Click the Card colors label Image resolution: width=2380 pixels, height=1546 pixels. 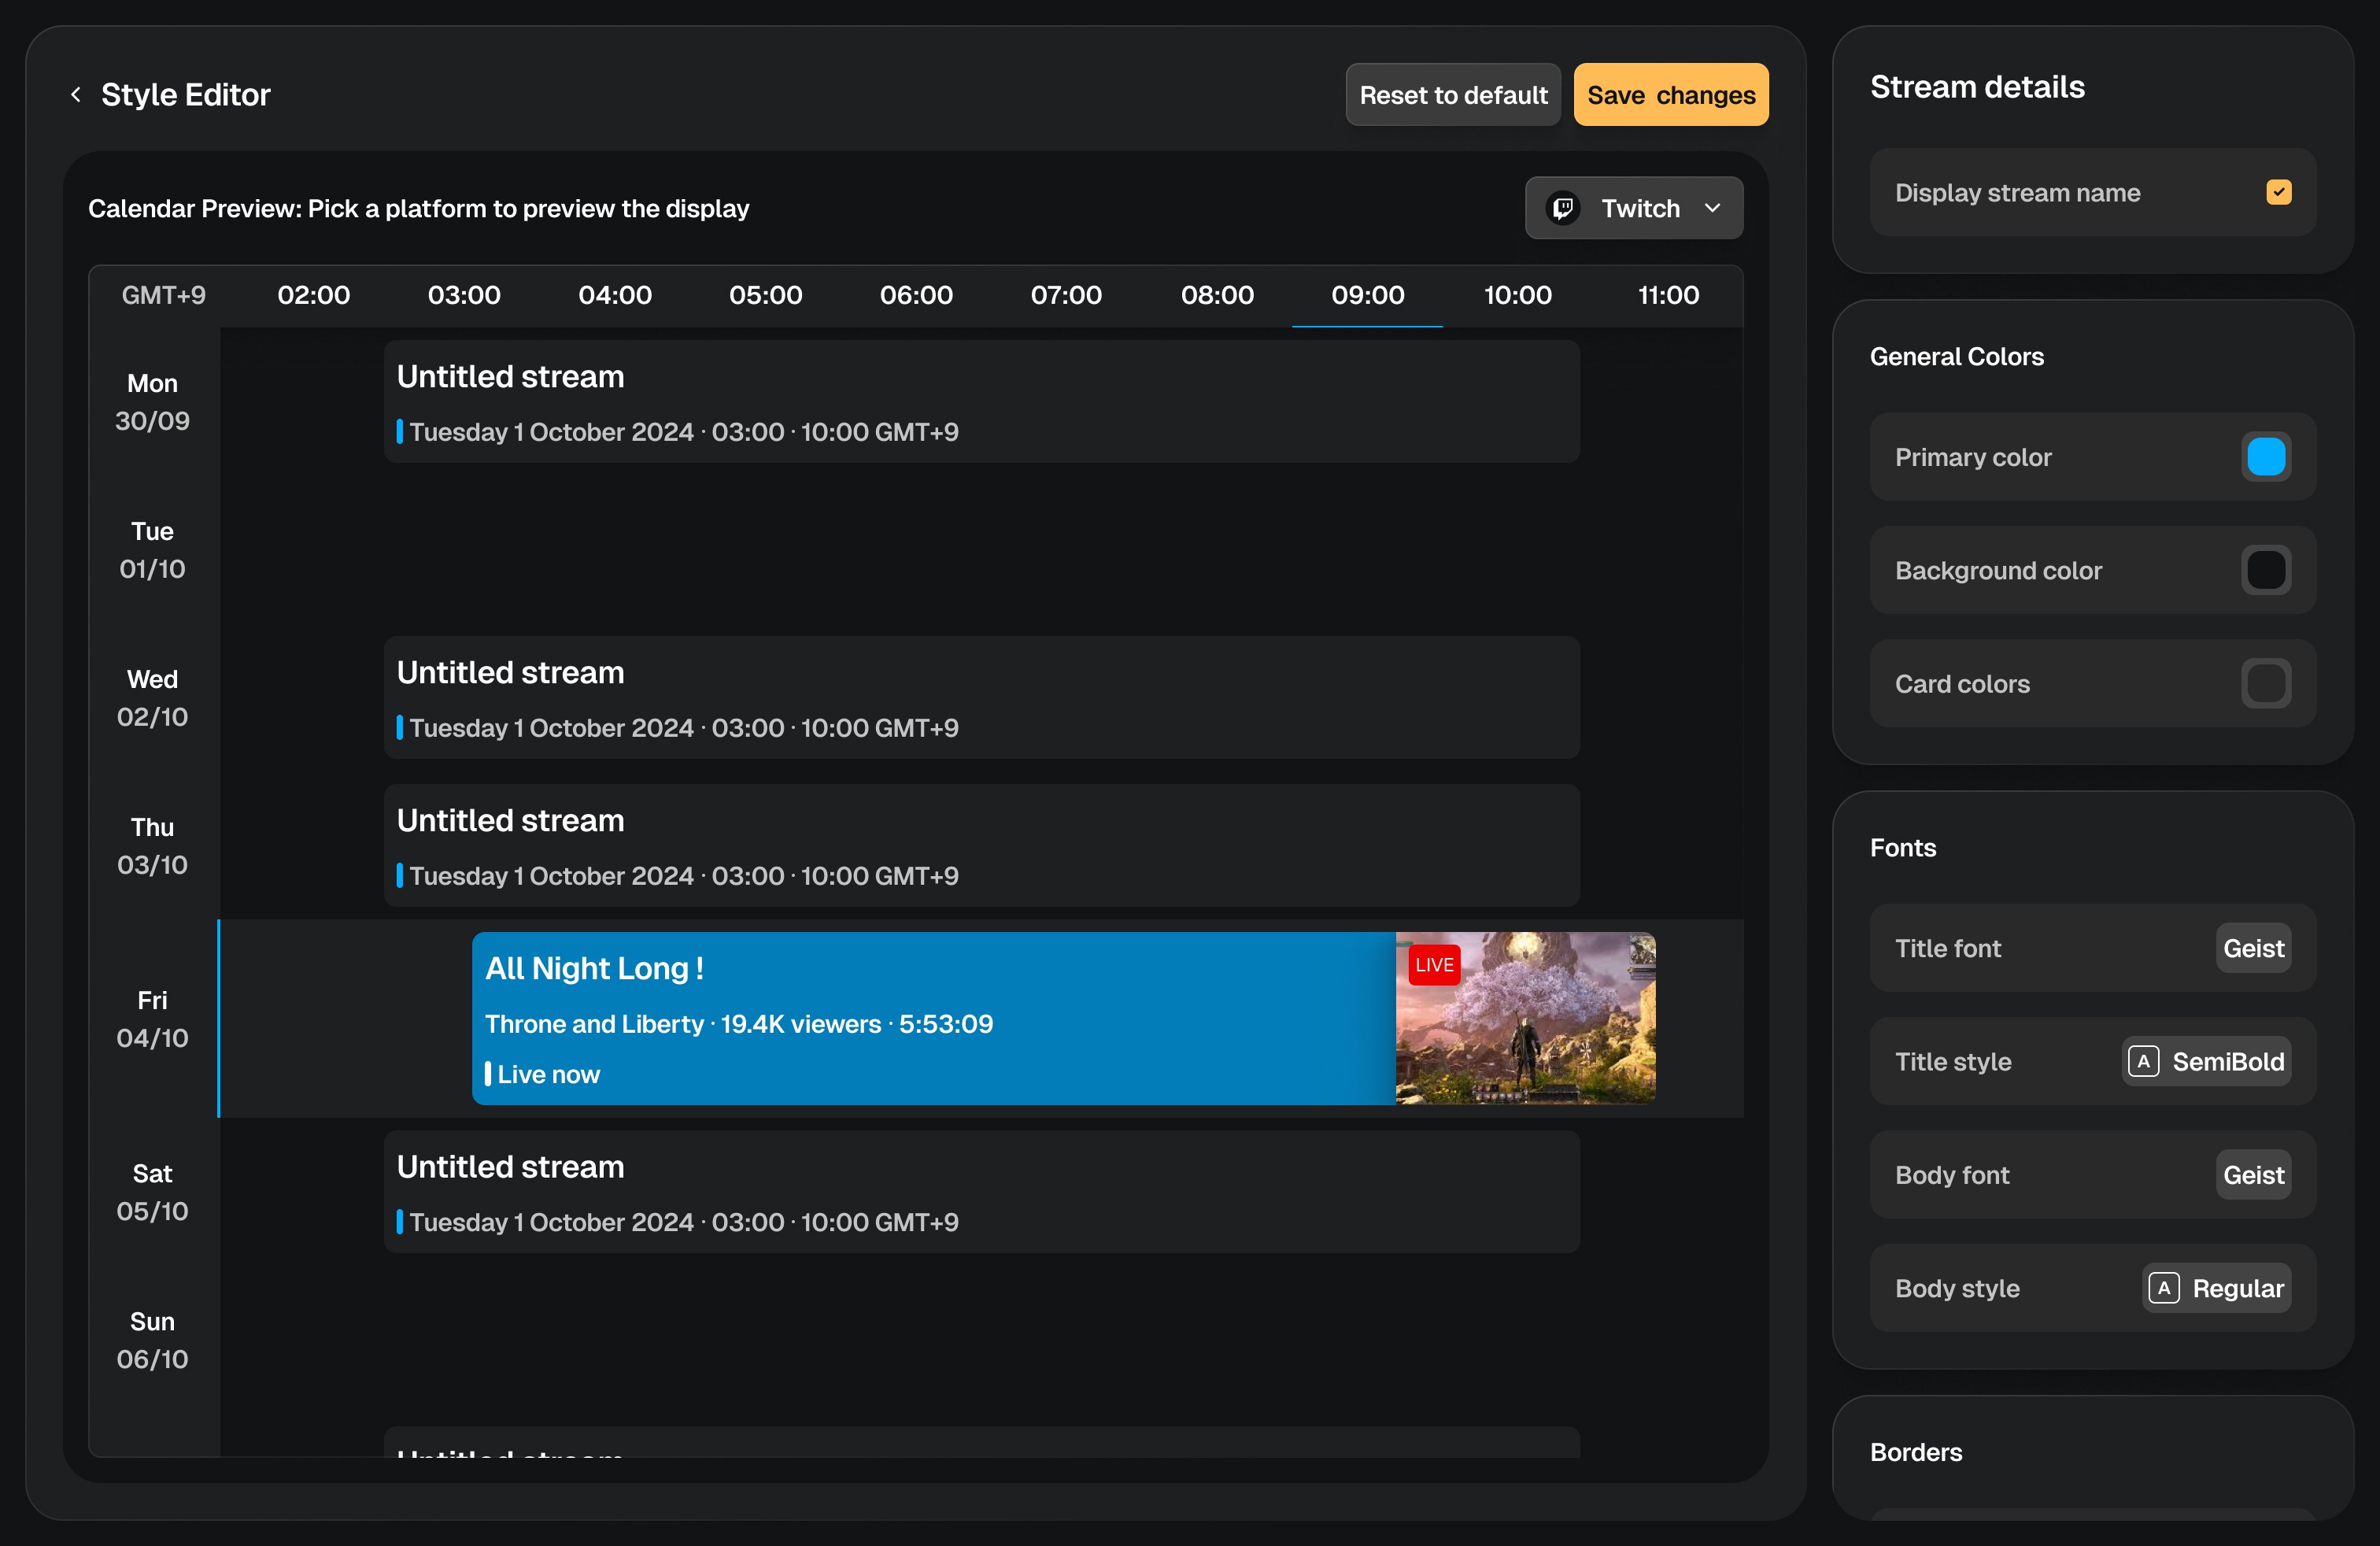[x=1962, y=684]
